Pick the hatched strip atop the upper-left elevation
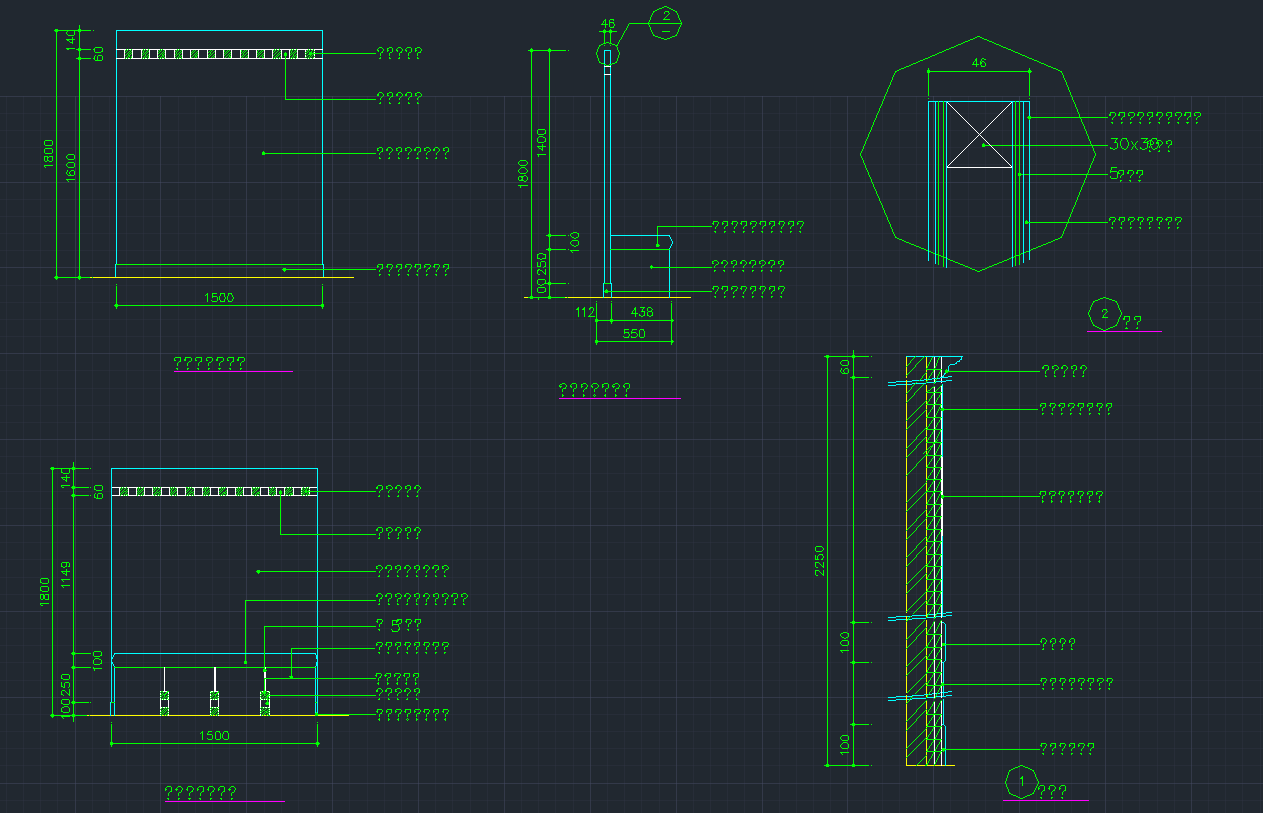Screen dimensions: 1263x813 tap(219, 54)
